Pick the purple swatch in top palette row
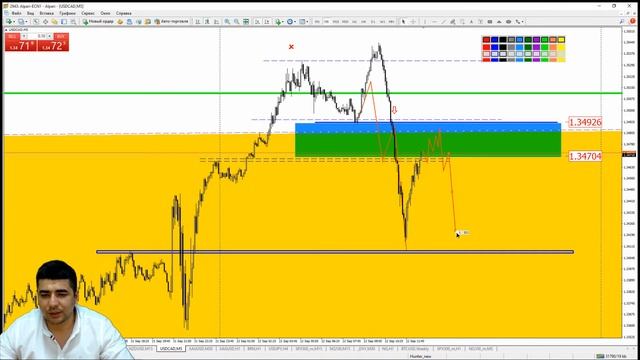 pyautogui.click(x=536, y=40)
